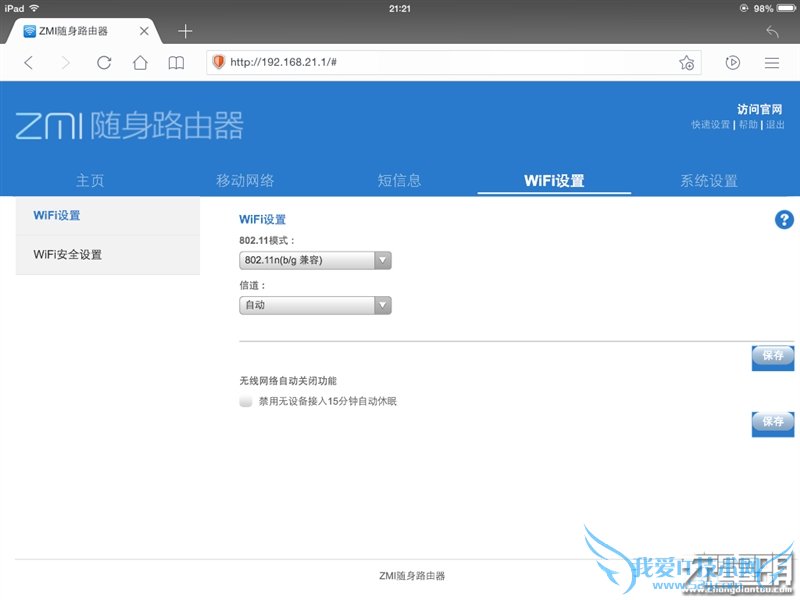Open the bookmarks book icon
The height and width of the screenshot is (600, 800).
[x=176, y=62]
